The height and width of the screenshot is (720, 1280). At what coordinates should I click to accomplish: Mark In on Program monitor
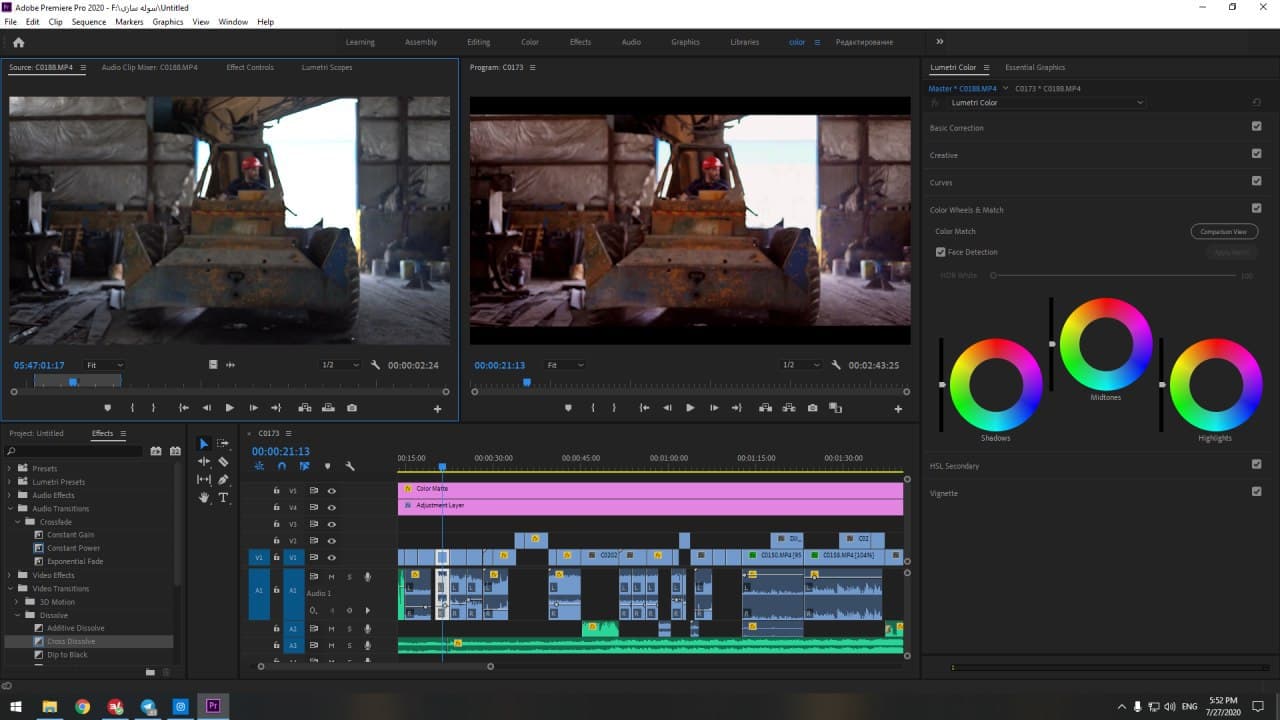pos(593,408)
